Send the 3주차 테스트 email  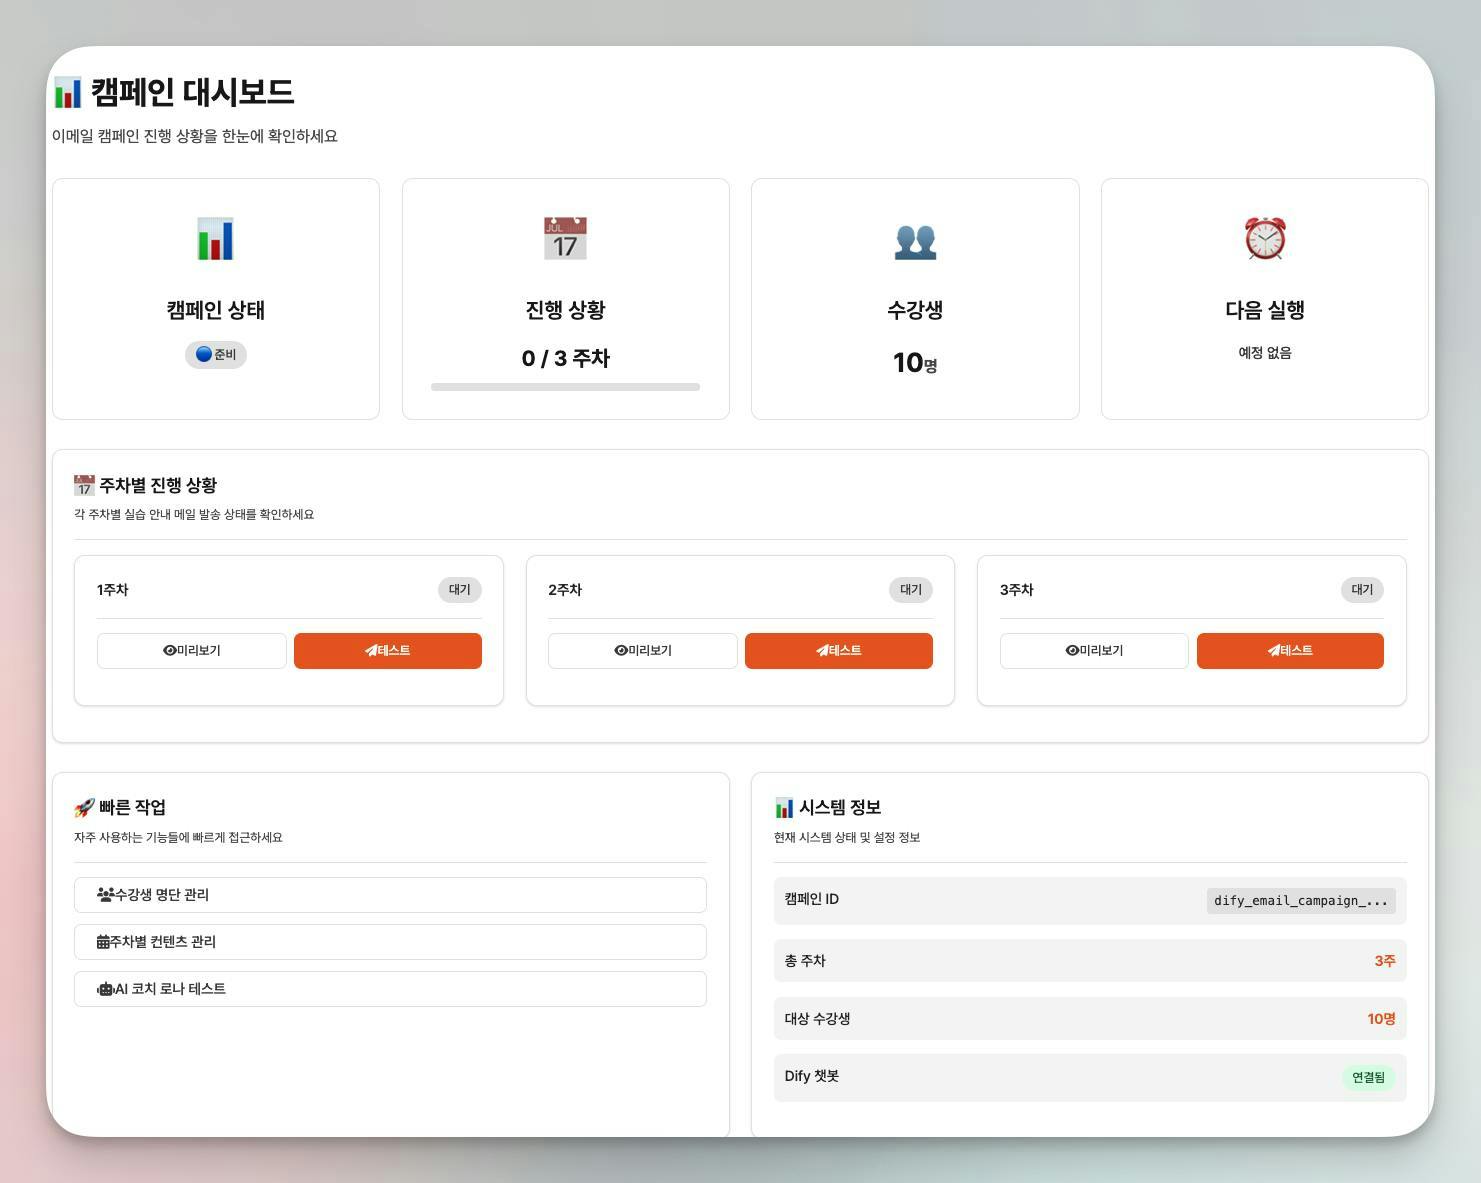pos(1290,651)
